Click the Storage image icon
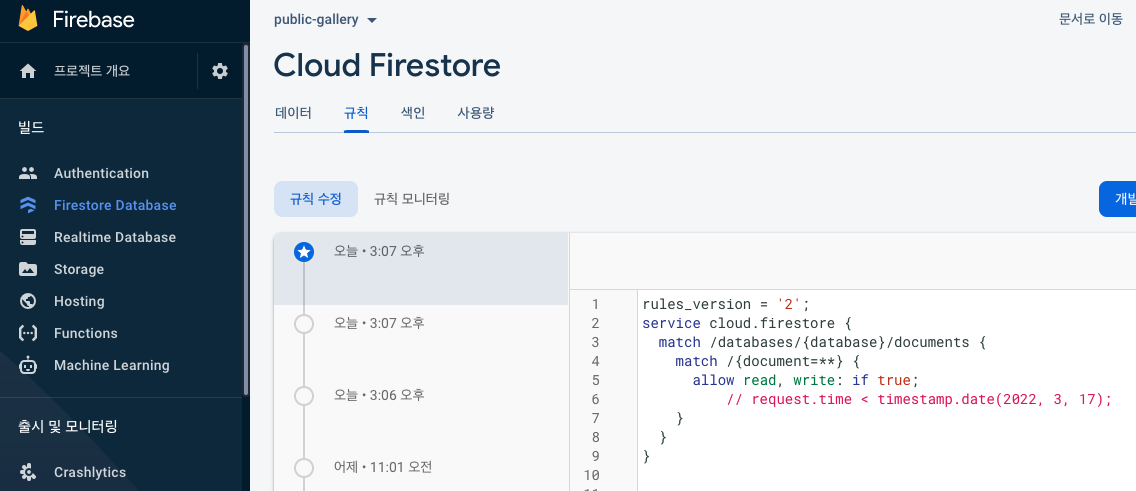Viewport: 1136px width, 491px height. click(28, 269)
